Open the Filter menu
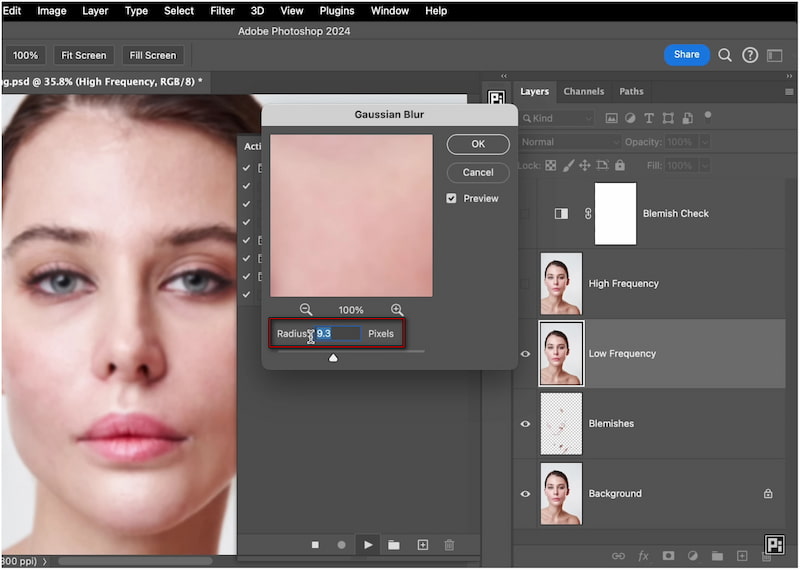800x570 pixels. click(x=220, y=11)
